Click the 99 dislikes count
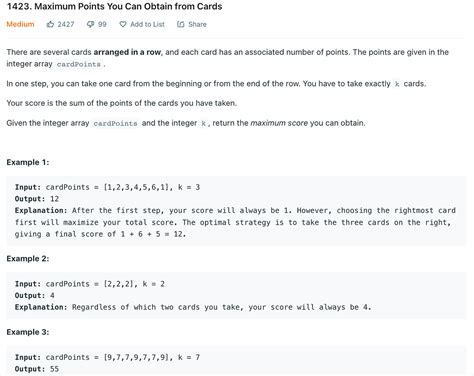The width and height of the screenshot is (474, 376). coord(102,24)
